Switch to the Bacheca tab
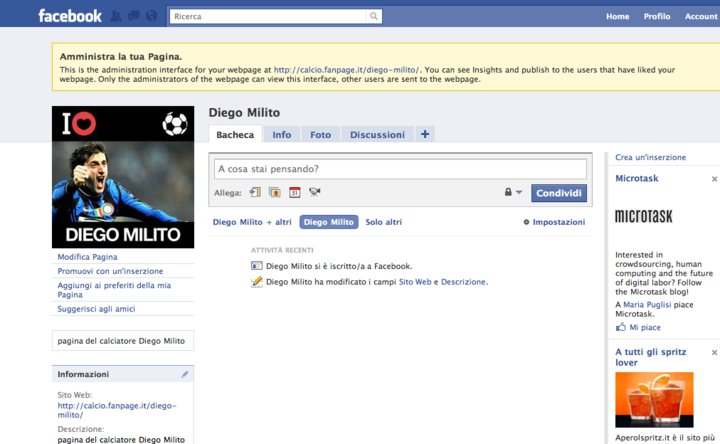The width and height of the screenshot is (720, 444). tap(235, 135)
